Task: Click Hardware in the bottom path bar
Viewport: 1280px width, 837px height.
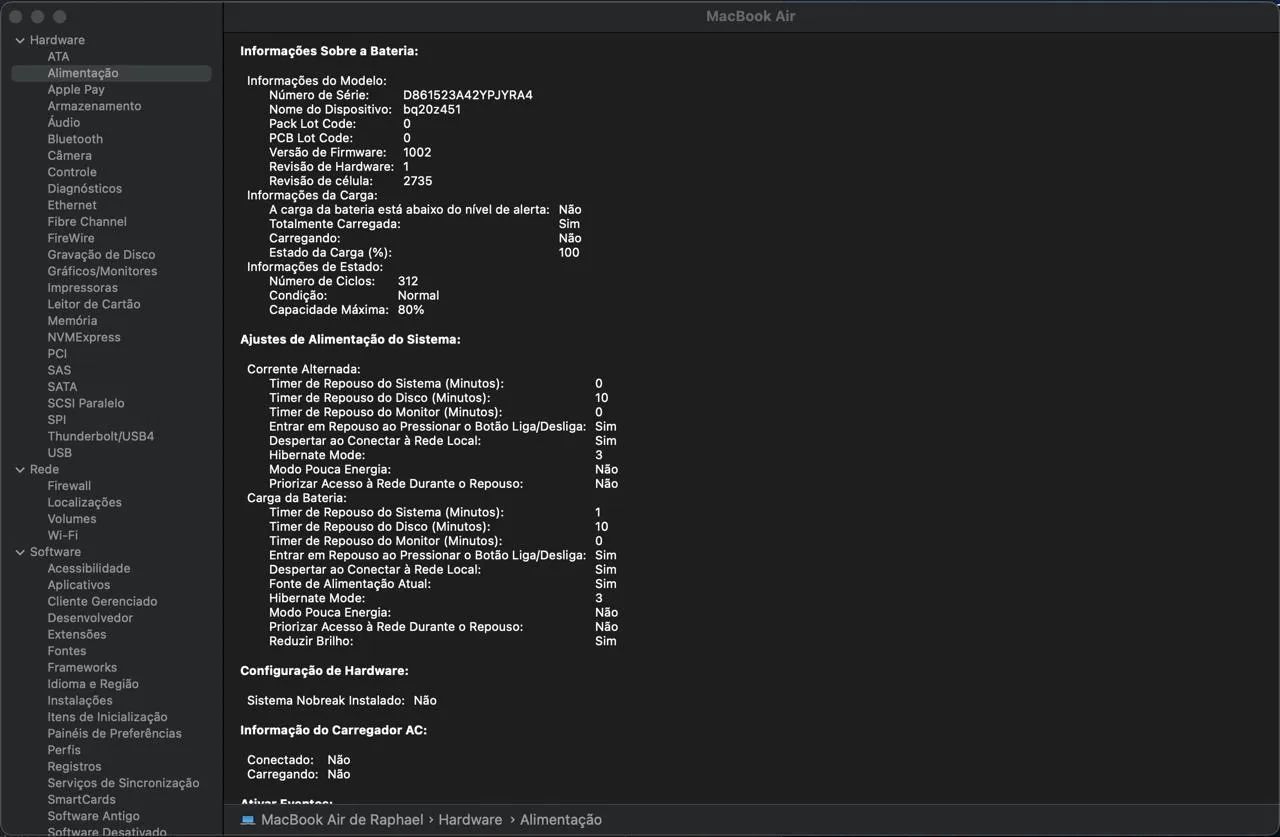Action: point(470,820)
